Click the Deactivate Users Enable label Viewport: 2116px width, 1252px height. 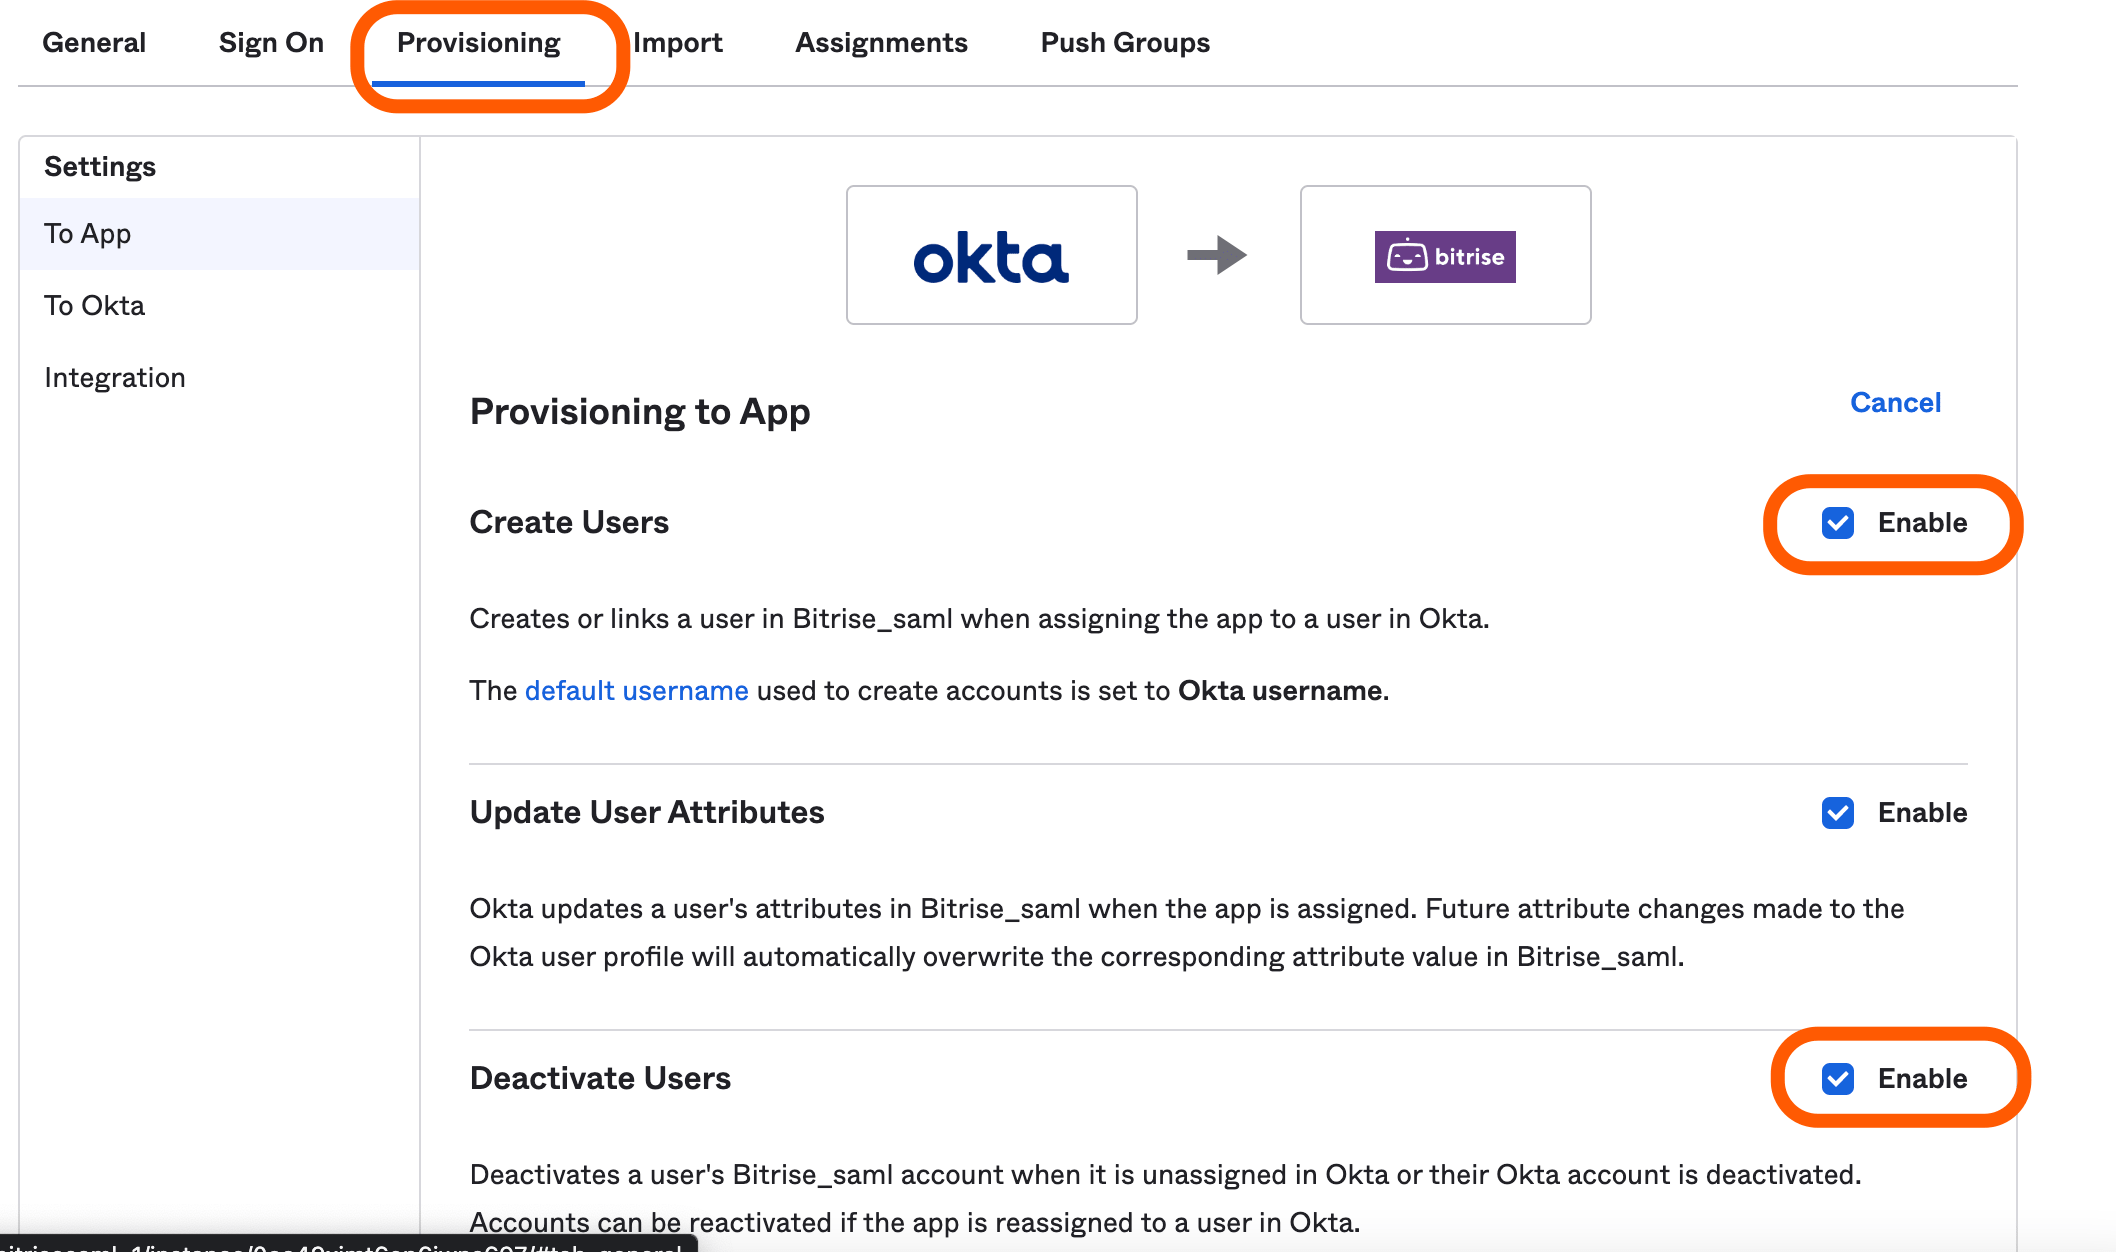coord(1922,1079)
